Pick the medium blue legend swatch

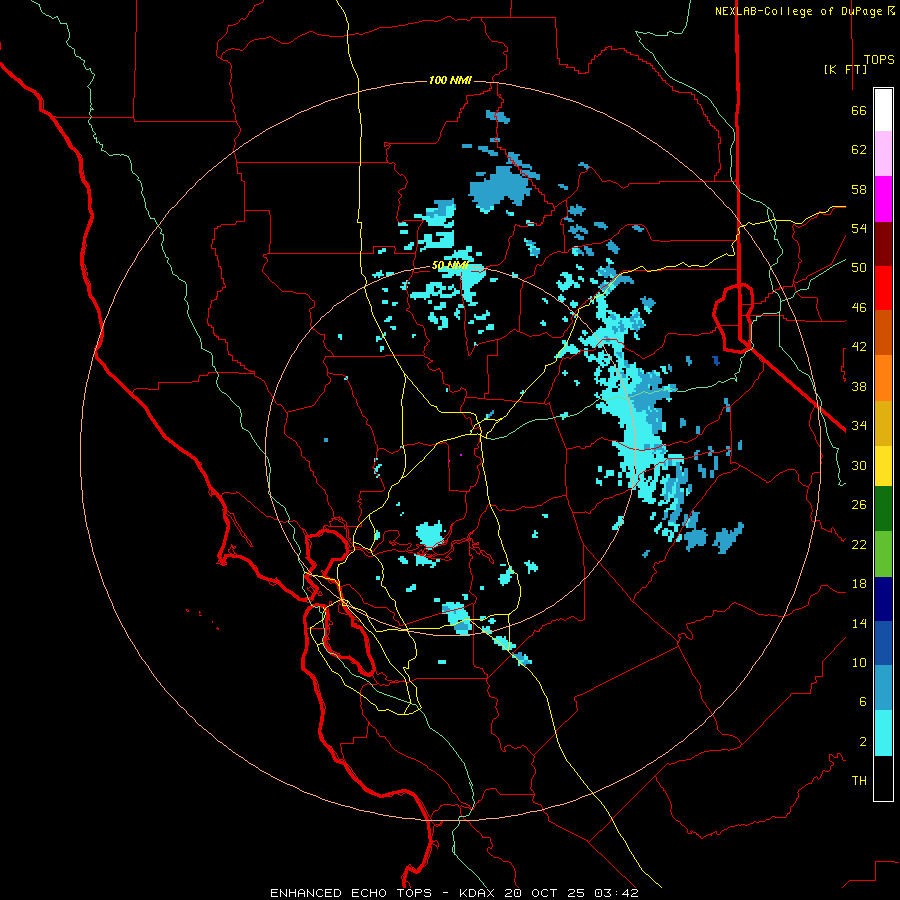[x=883, y=643]
